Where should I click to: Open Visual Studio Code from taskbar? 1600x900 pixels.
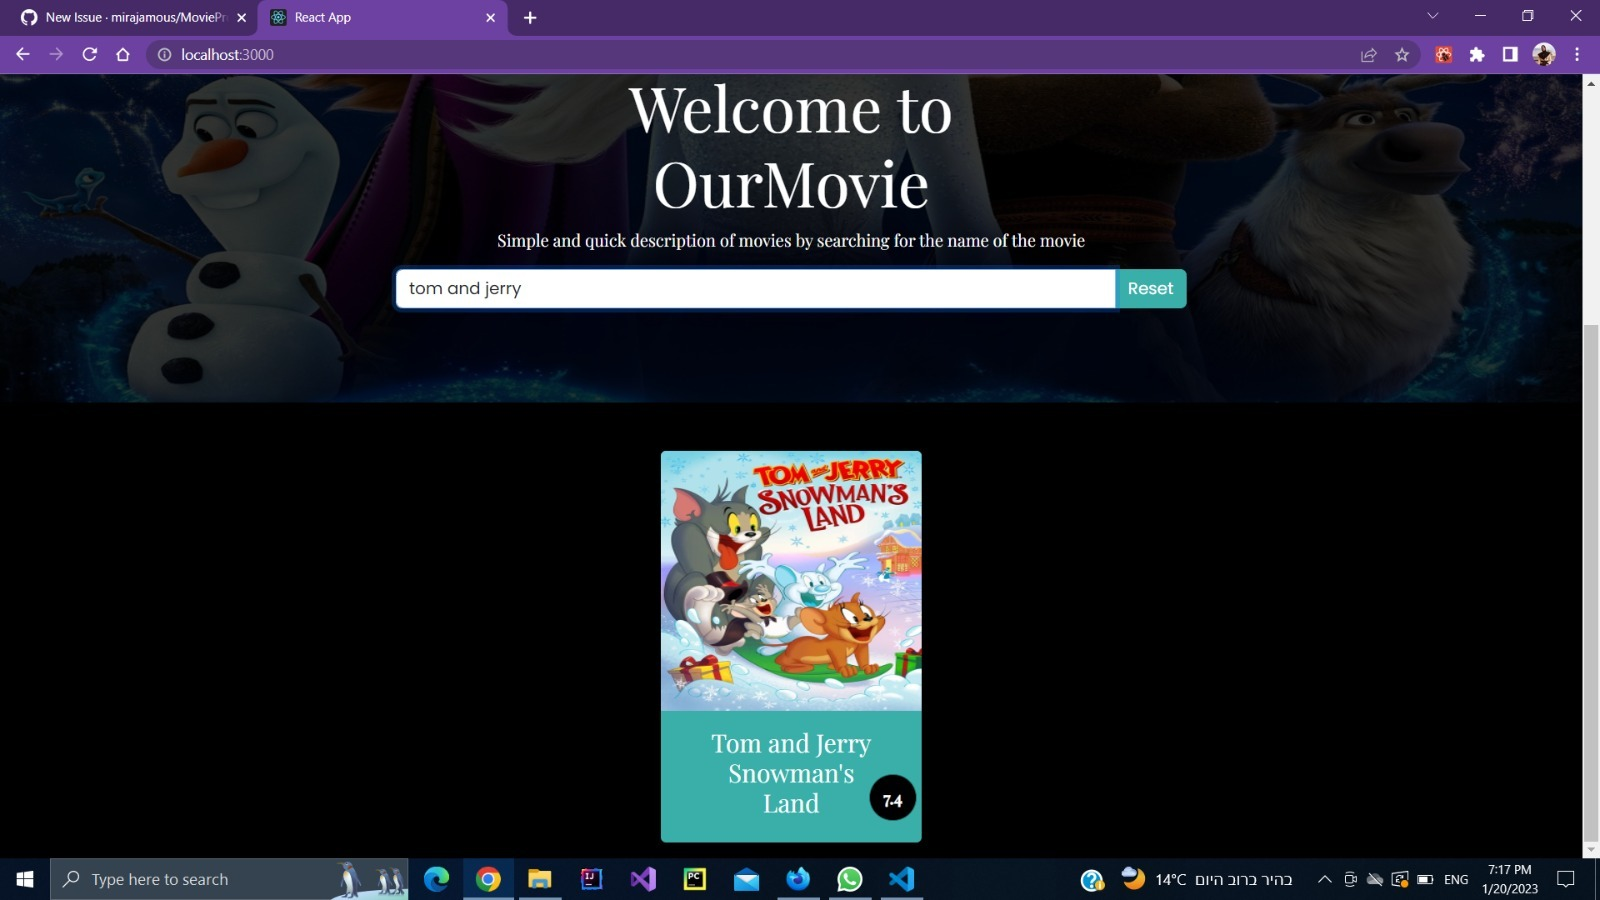[901, 879]
